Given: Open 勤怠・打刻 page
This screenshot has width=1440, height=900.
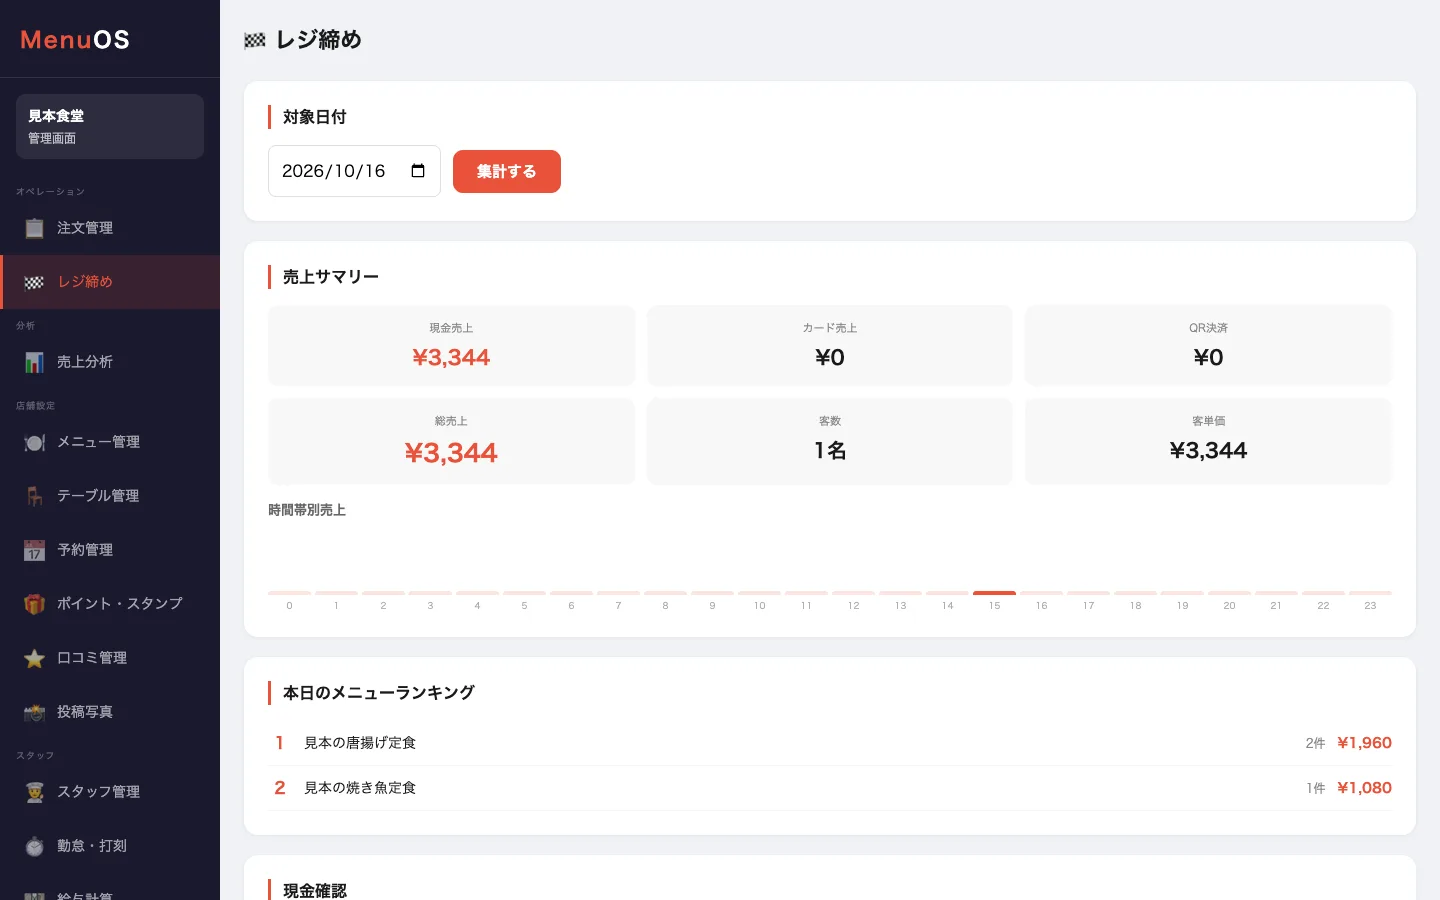Looking at the screenshot, I should [x=110, y=846].
